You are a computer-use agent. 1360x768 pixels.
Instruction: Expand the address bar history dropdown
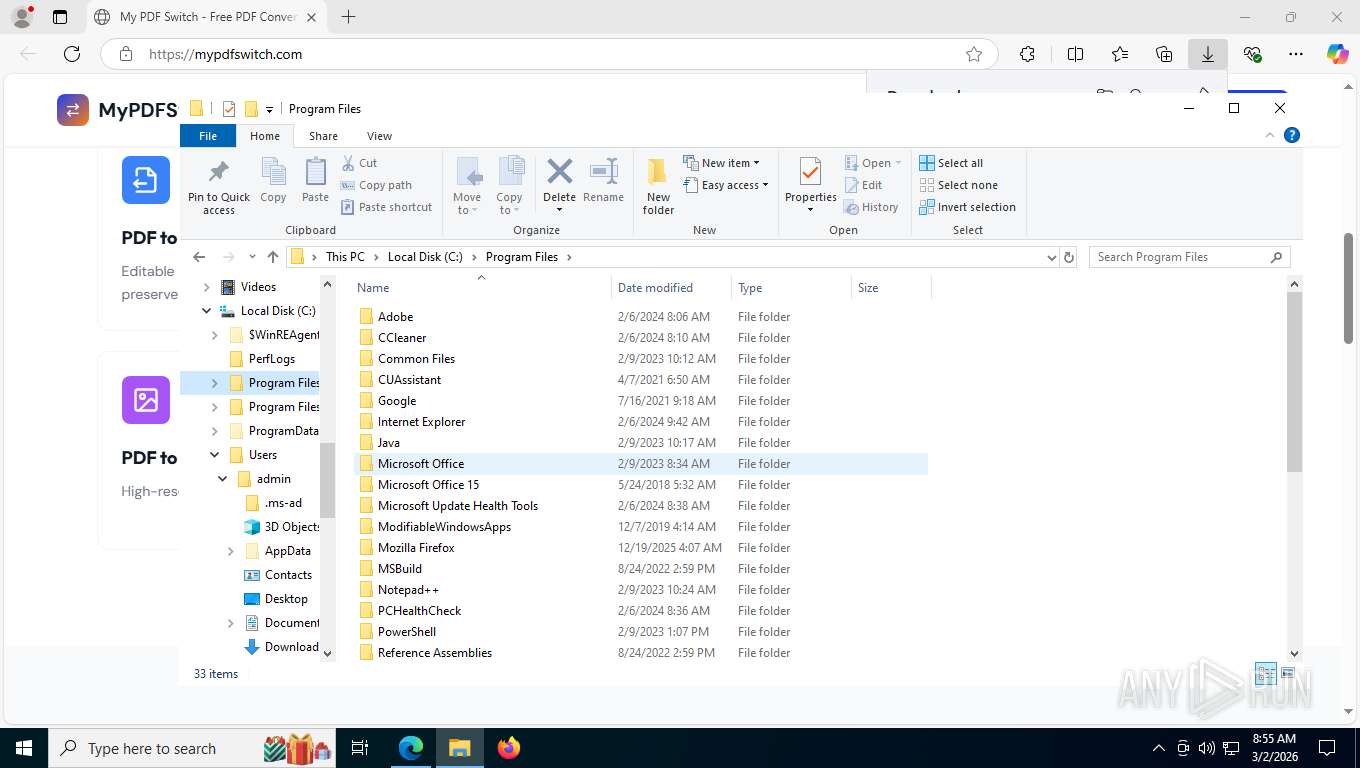[1051, 257]
